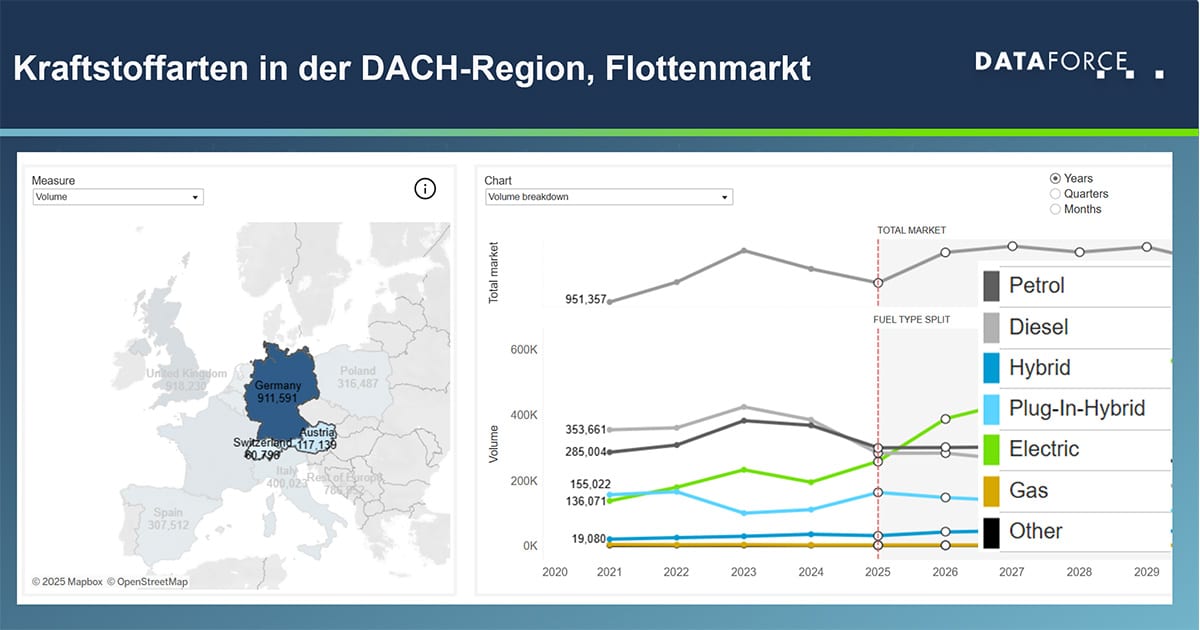Select the Quarters radio button
The height and width of the screenshot is (630, 1200).
(x=1055, y=194)
